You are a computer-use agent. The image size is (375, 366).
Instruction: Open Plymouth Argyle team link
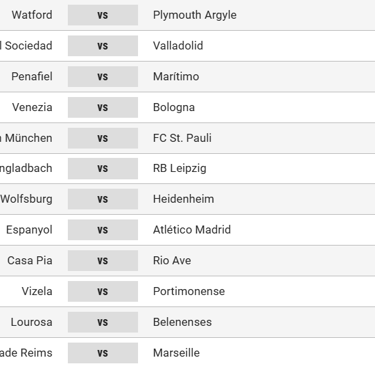point(195,15)
